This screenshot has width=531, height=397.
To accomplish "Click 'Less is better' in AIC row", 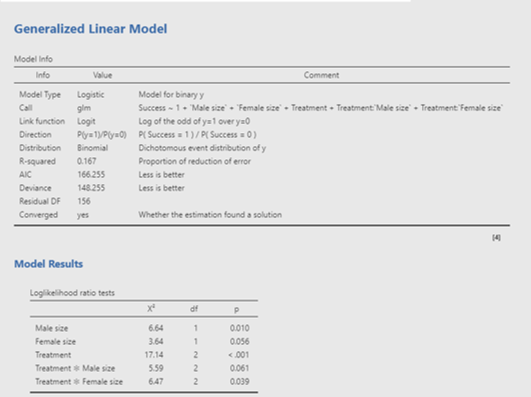I will click(x=161, y=175).
